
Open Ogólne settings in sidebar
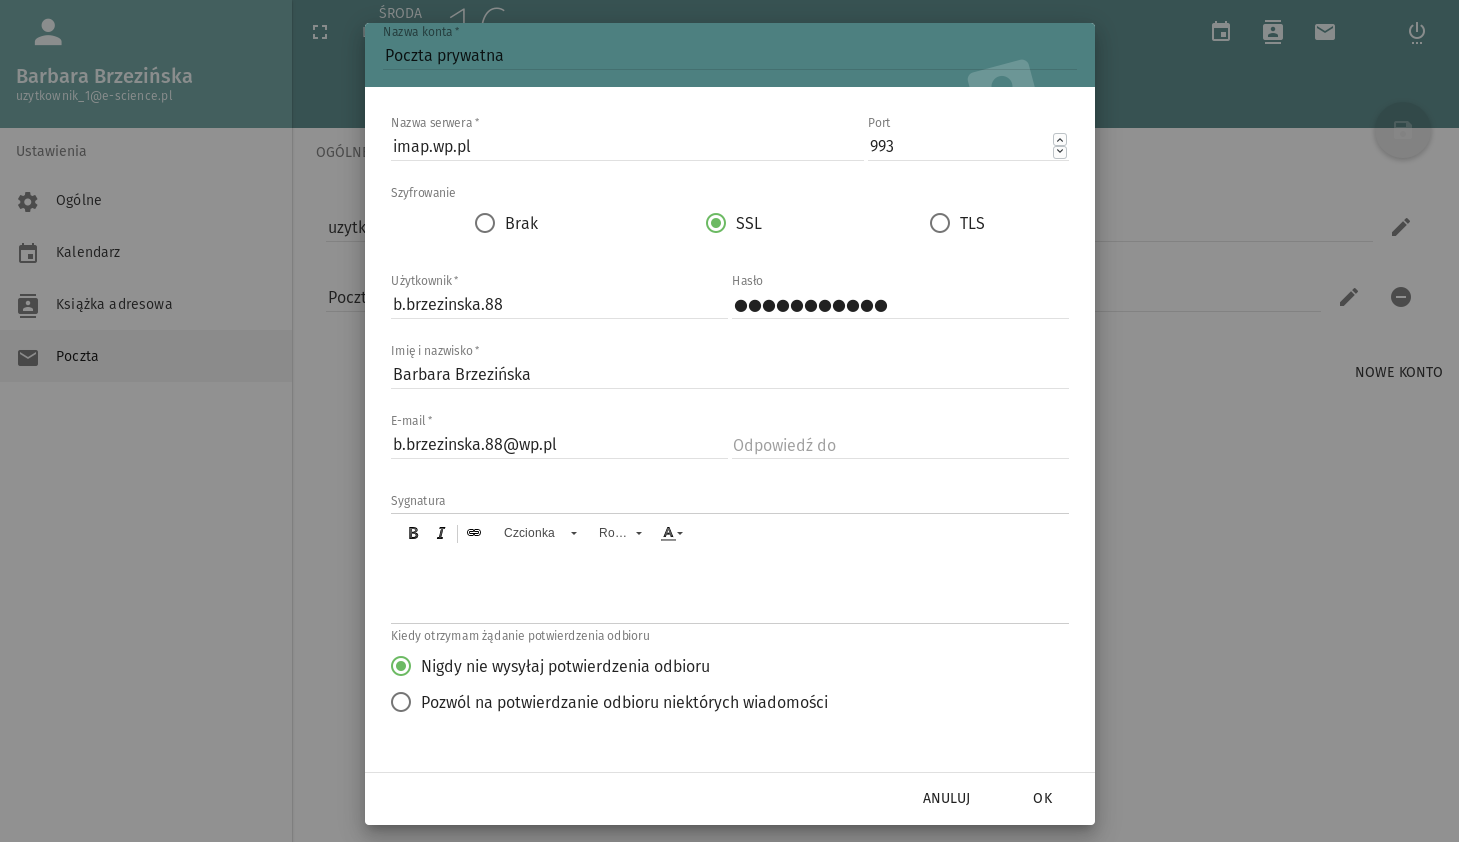[146, 200]
